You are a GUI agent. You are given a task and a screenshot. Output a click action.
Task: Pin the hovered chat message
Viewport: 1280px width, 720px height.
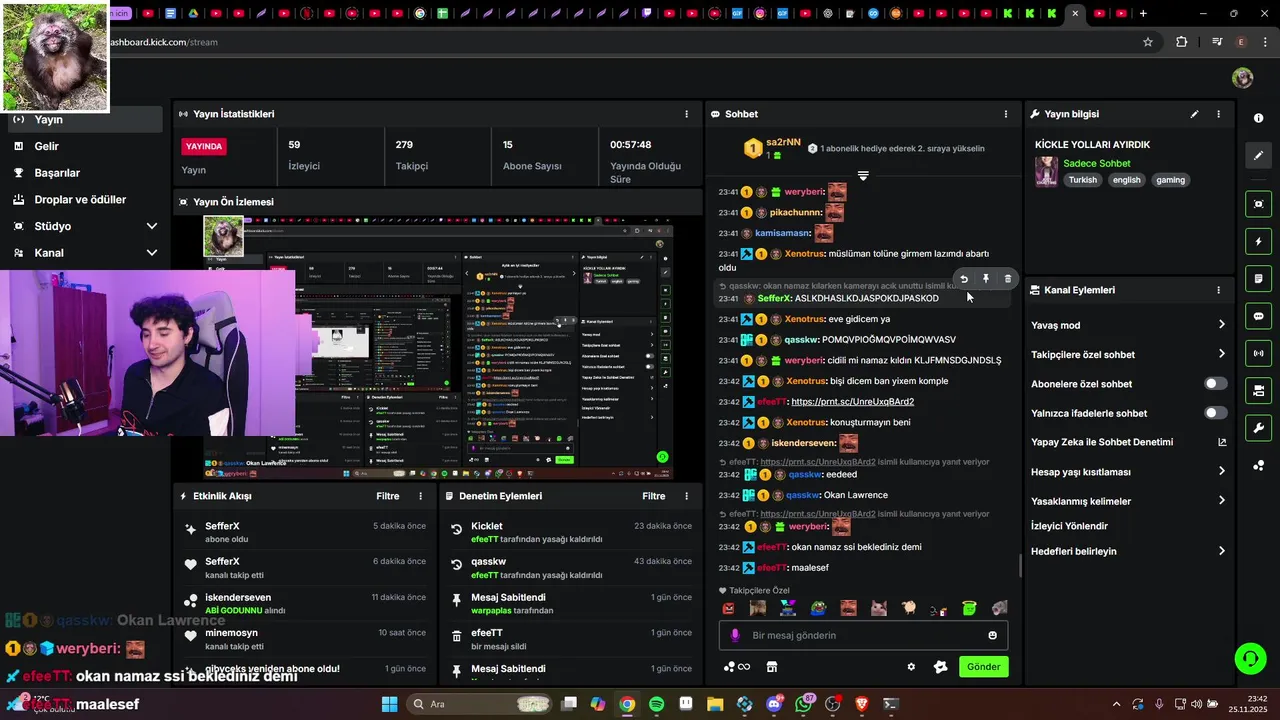(x=985, y=279)
